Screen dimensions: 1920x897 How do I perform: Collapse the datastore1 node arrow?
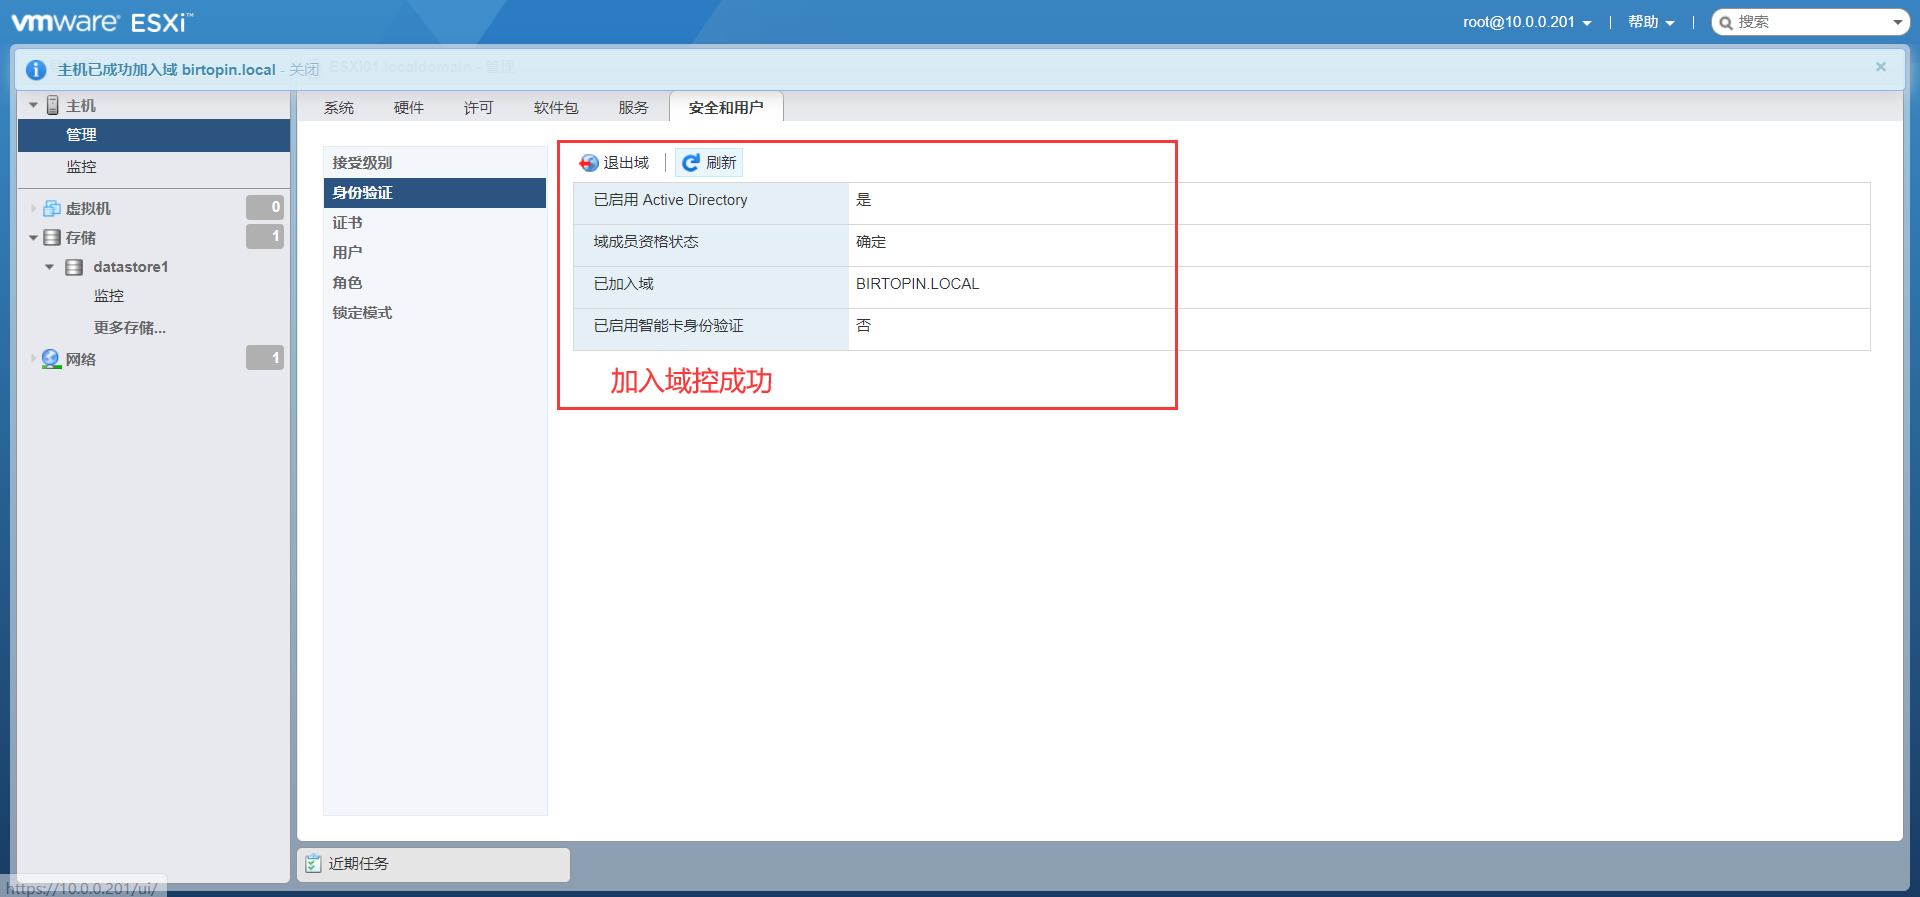coord(49,267)
